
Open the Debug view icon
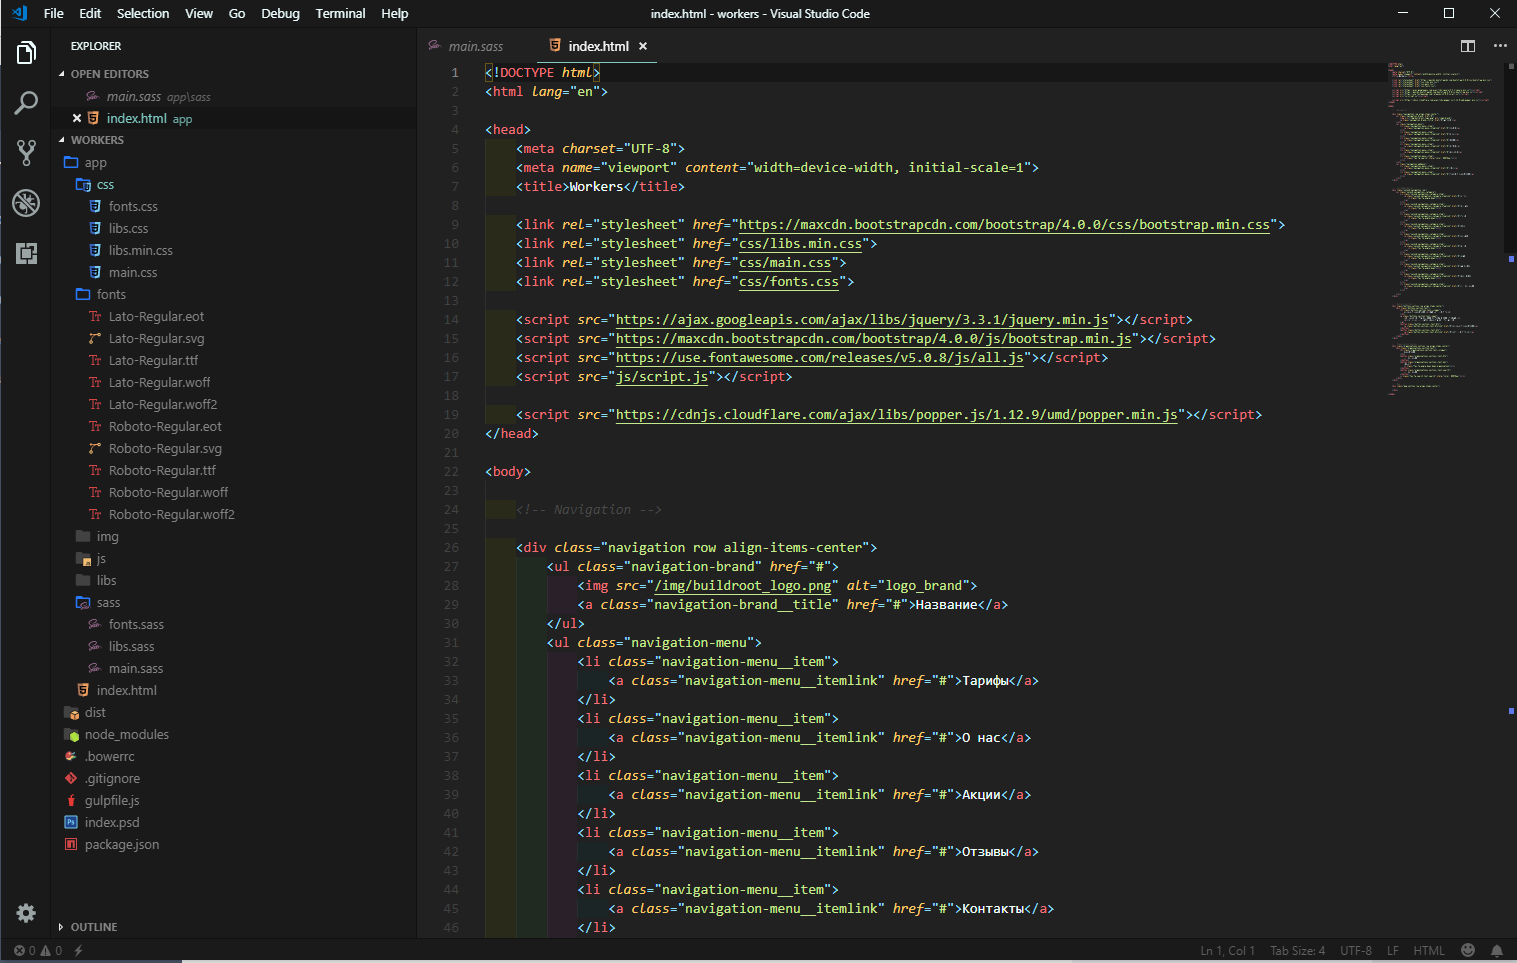pyautogui.click(x=26, y=203)
